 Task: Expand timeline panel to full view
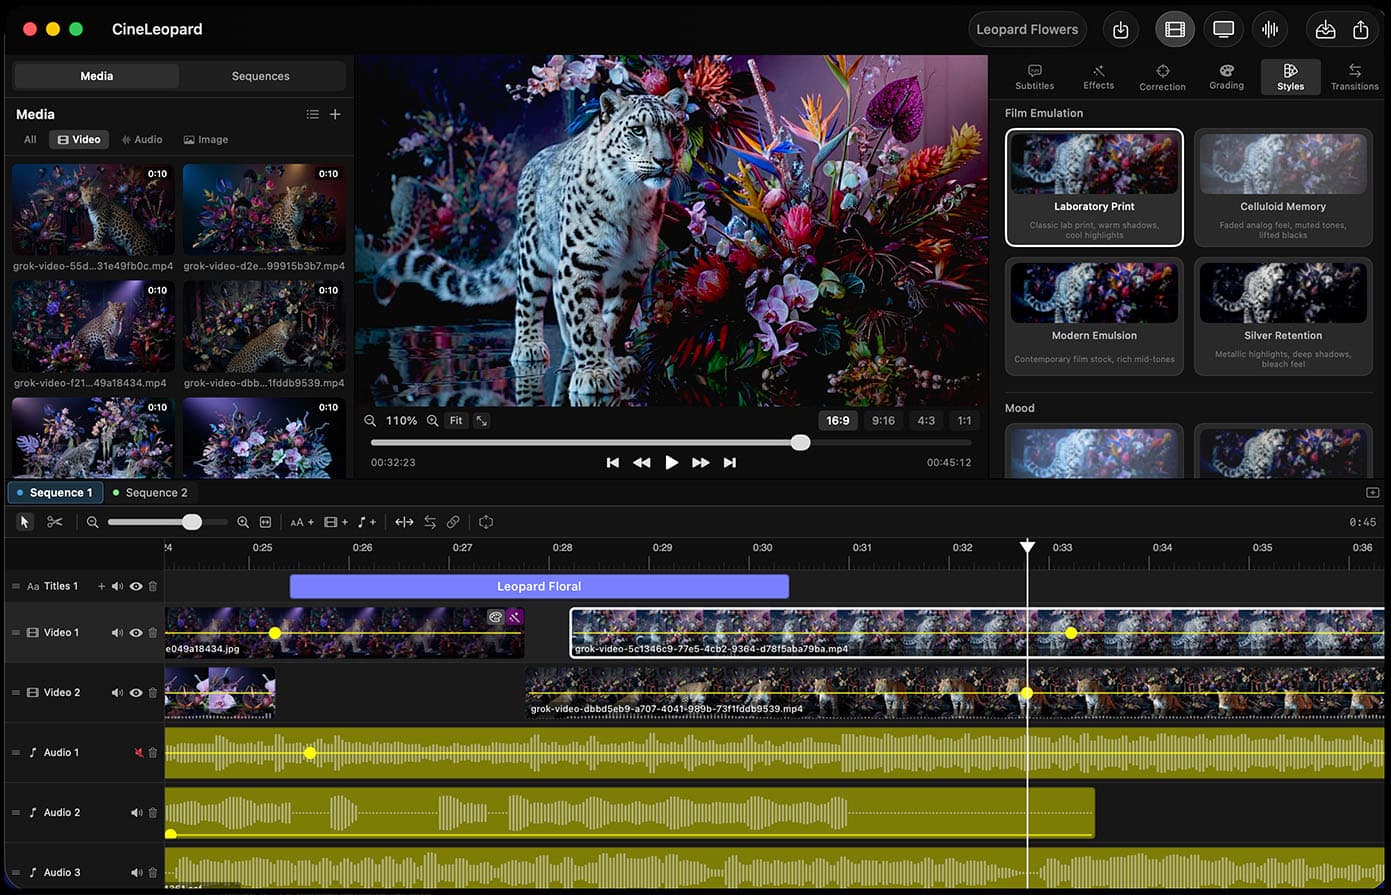pos(1372,492)
